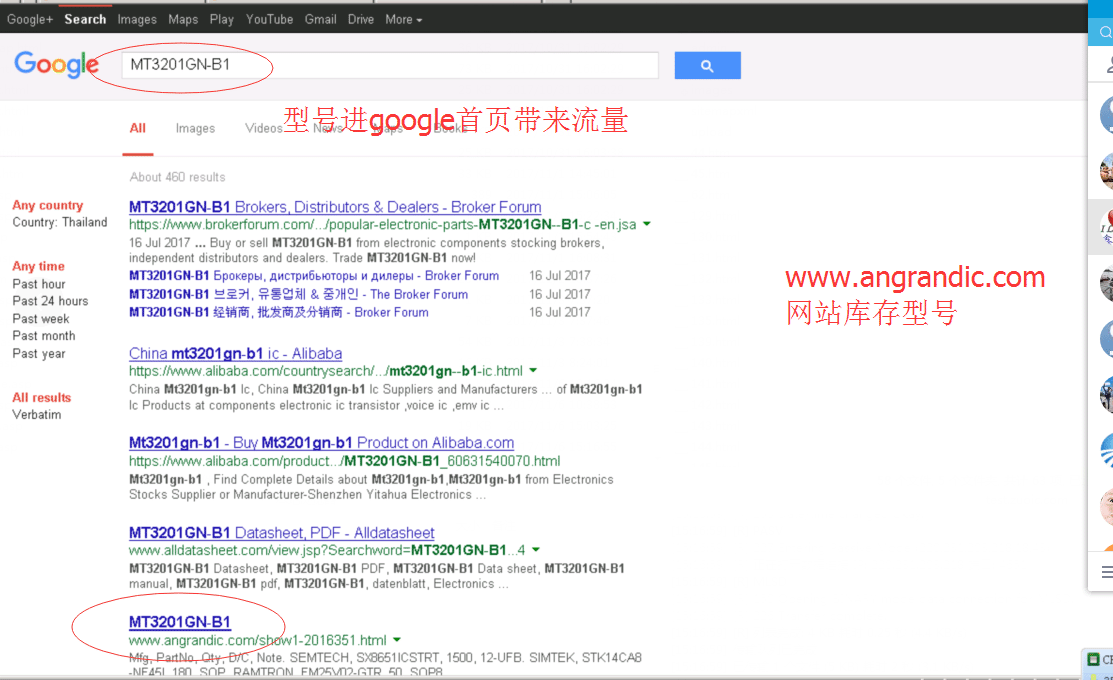Select the All results tab
The image size is (1113, 680).
click(x=138, y=128)
